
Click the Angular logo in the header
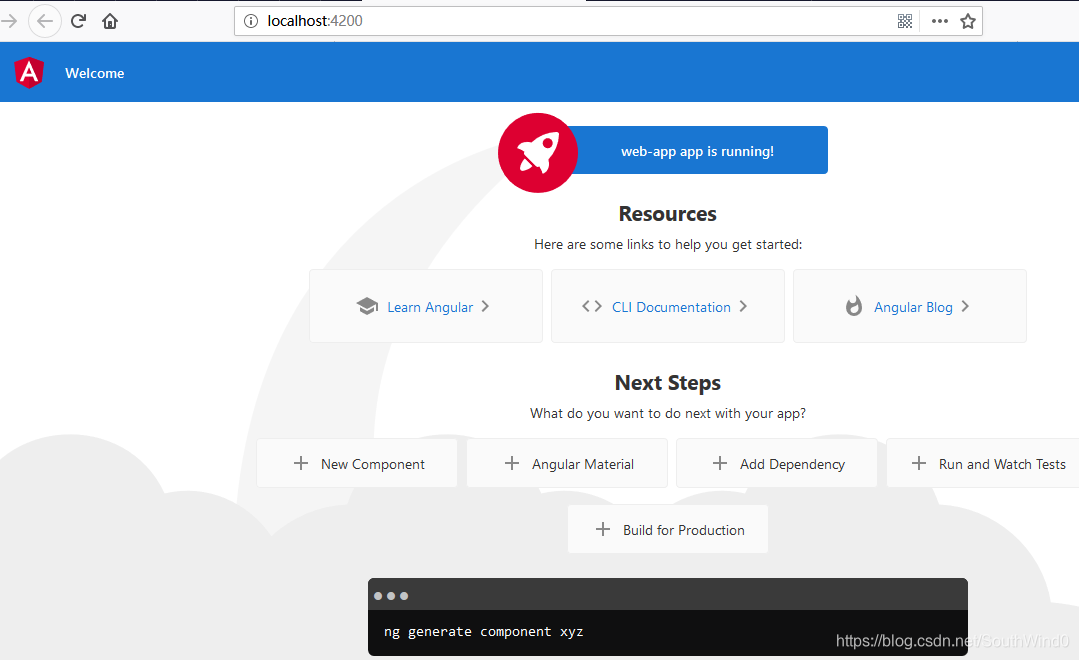(29, 73)
